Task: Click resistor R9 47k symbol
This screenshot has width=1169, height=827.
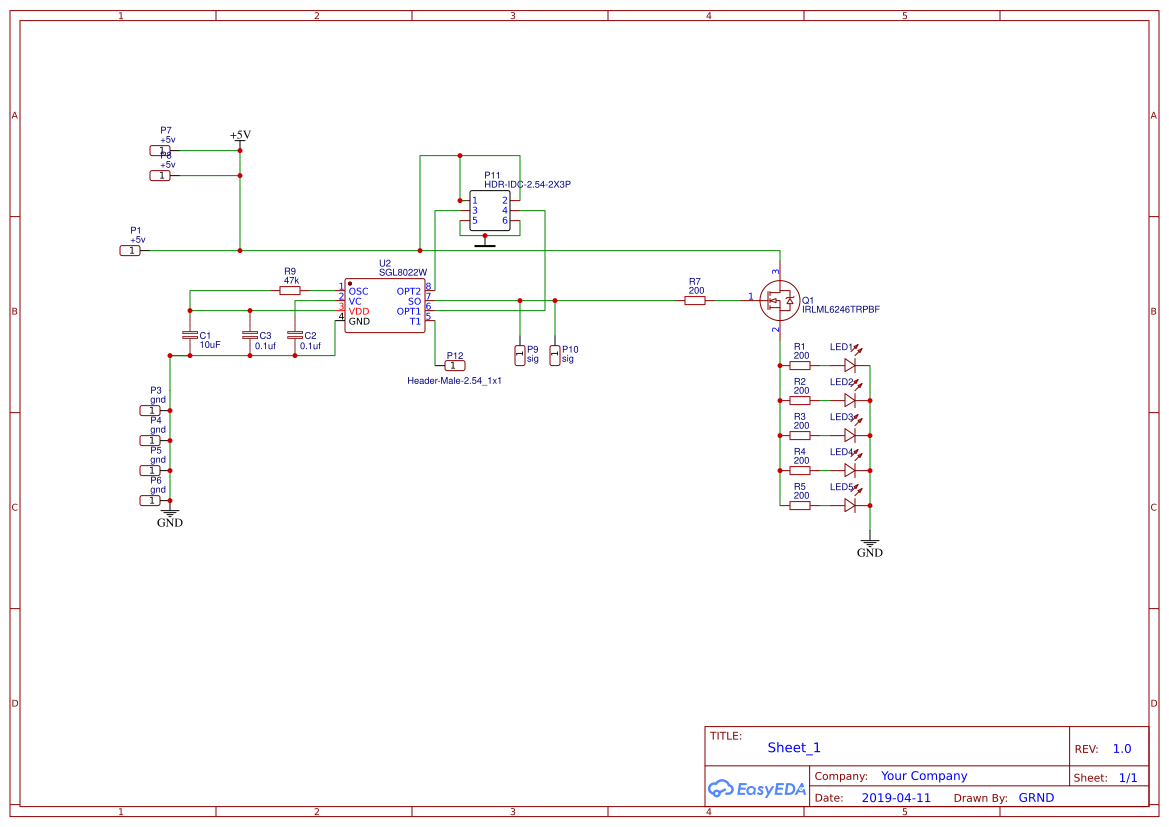Action: tap(290, 289)
